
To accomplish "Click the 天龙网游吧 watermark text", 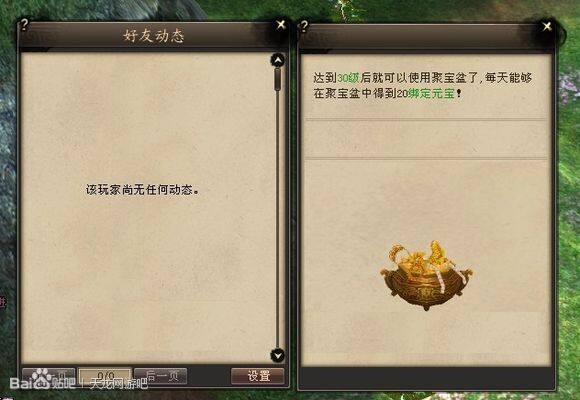I will coord(119,384).
